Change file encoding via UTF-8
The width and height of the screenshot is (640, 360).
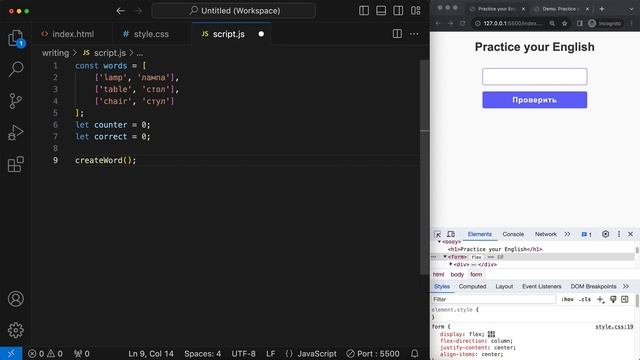pyautogui.click(x=243, y=353)
